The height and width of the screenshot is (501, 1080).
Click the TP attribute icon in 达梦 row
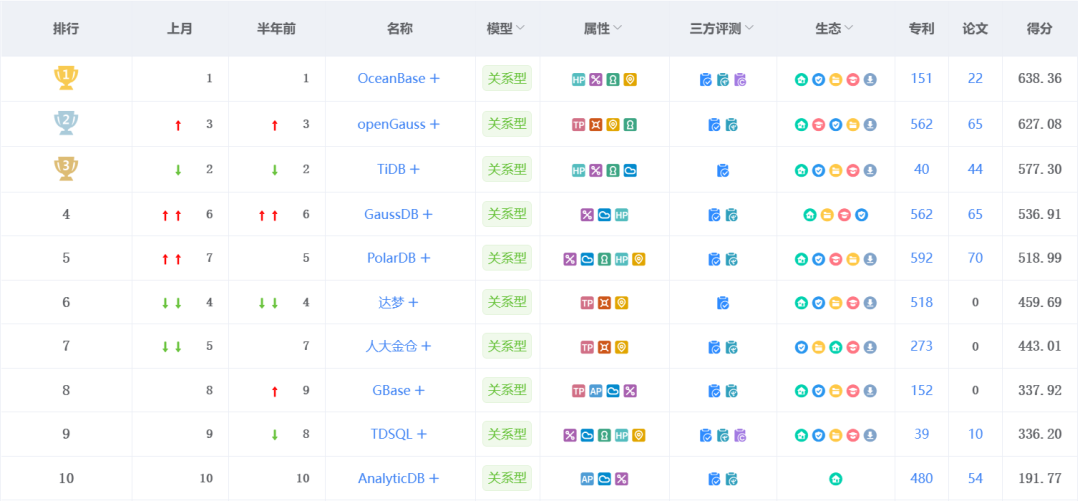coord(587,303)
